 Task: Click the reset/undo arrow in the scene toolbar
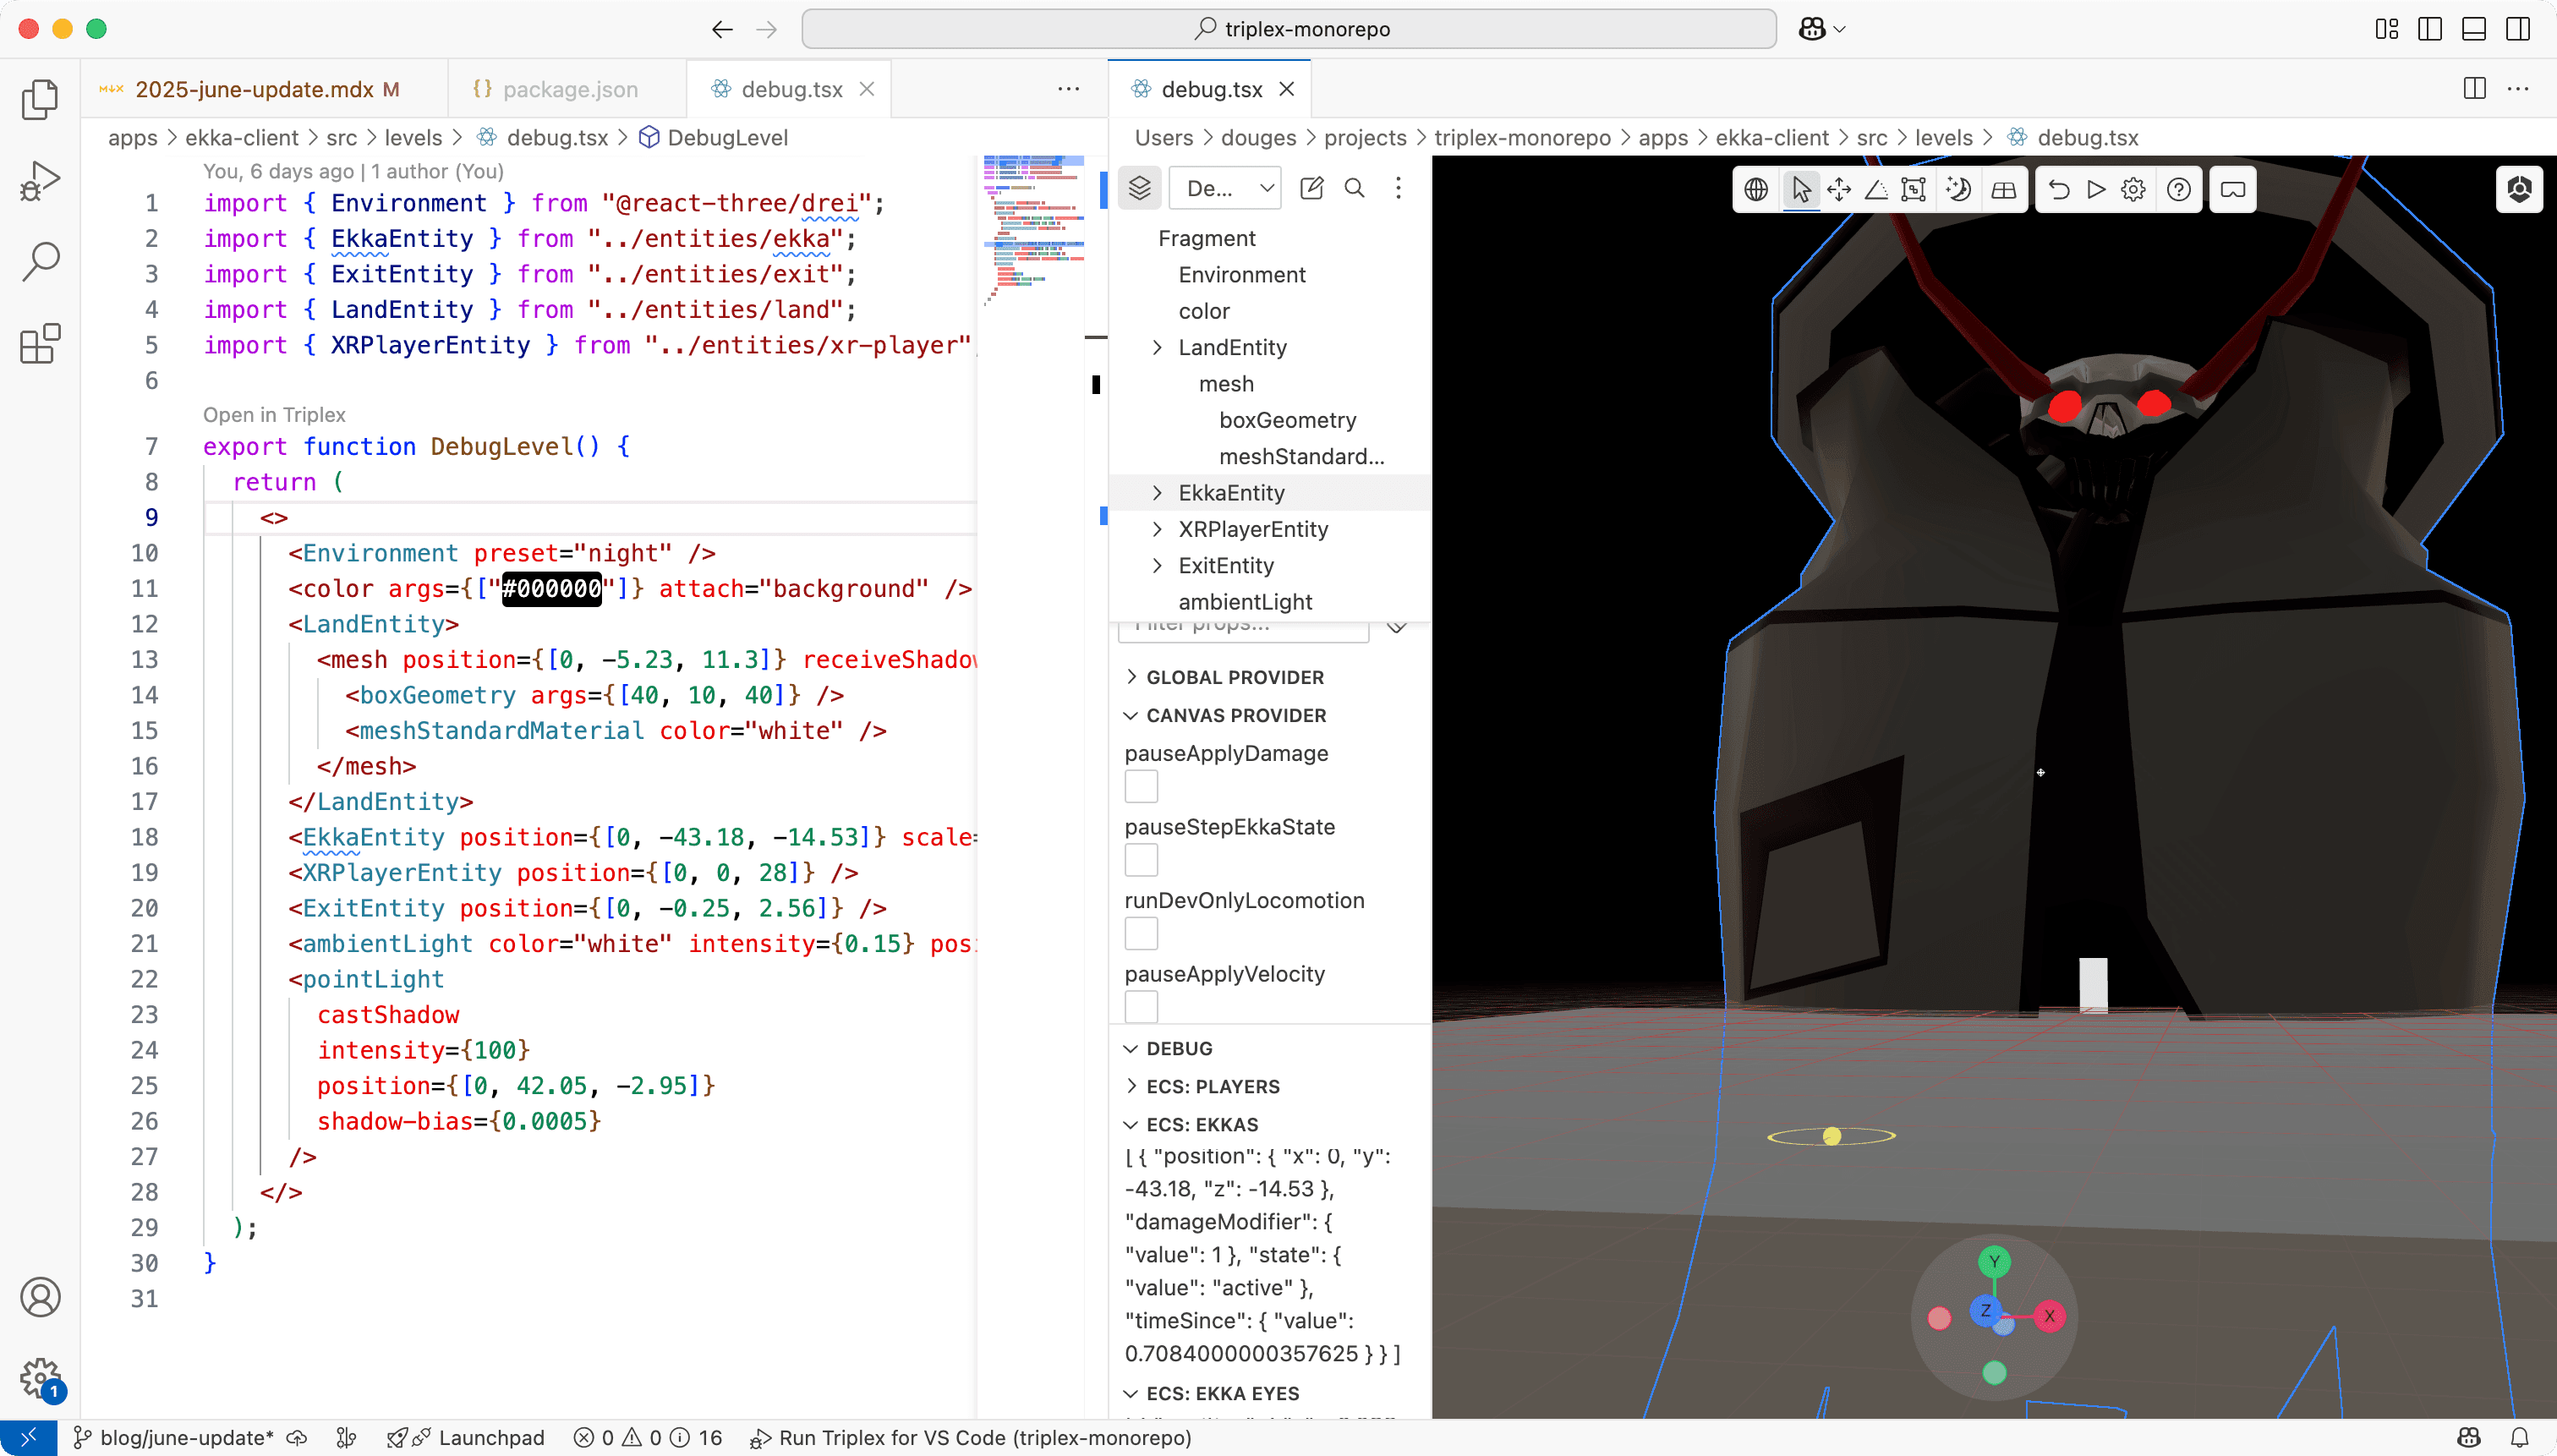2058,189
